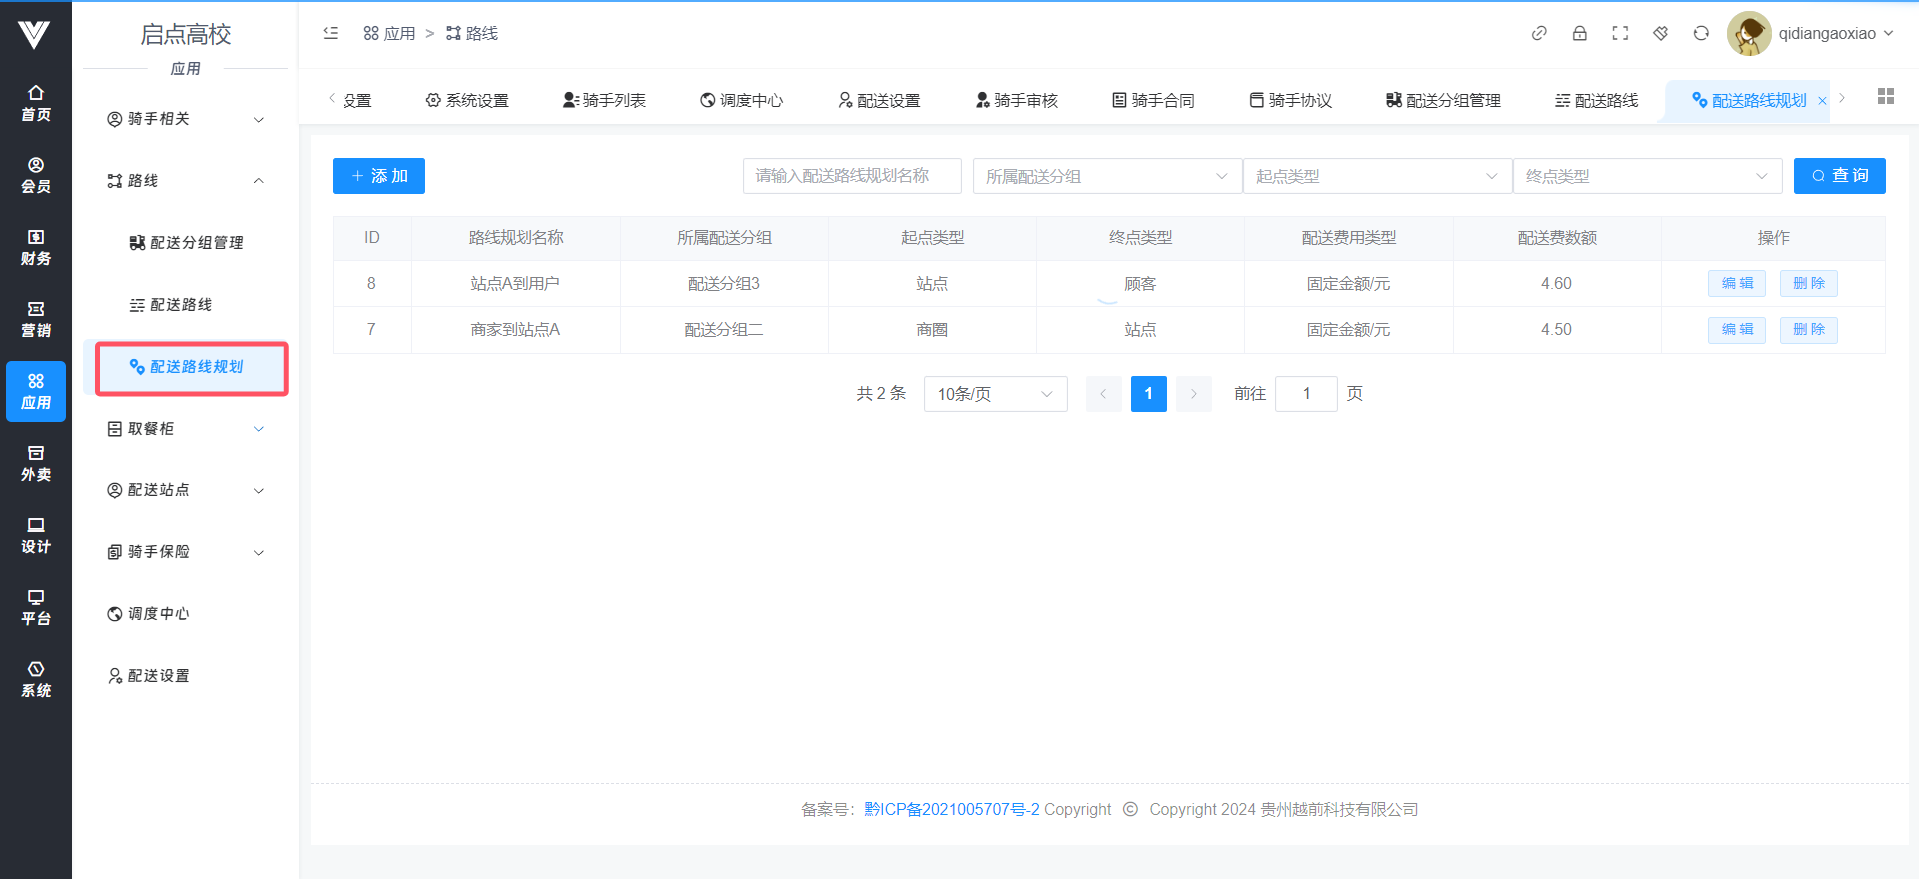Toggle fullscreen mode icon
1919x879 pixels.
[1620, 33]
